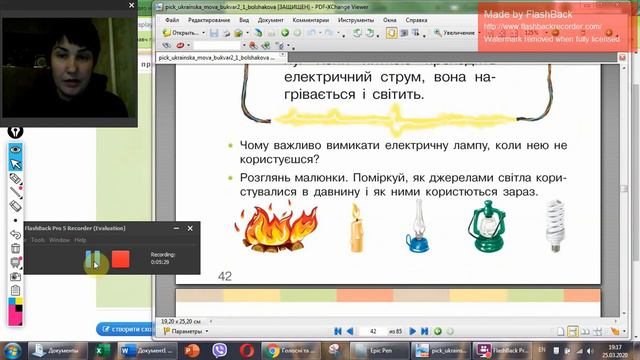Undo the last Epic Pen stroke
Viewport: 640px width, 360px height.
[16, 234]
